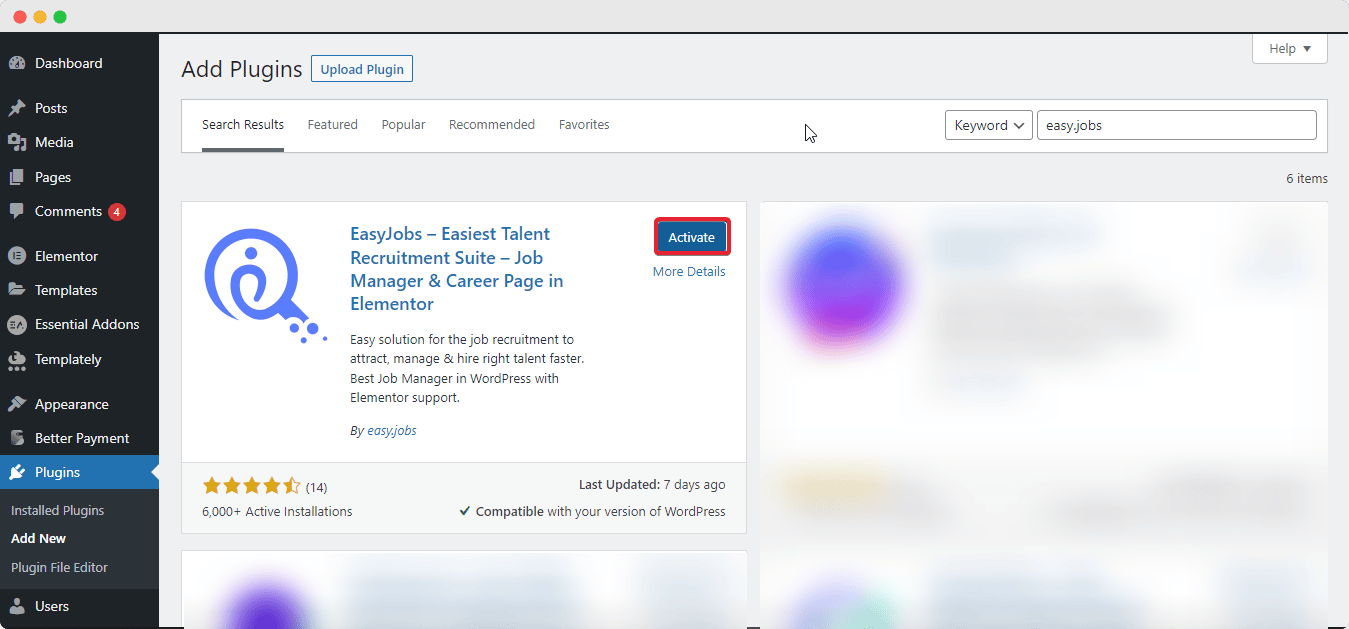The height and width of the screenshot is (629, 1349).
Task: Click the Better Payment icon
Action: click(17, 438)
